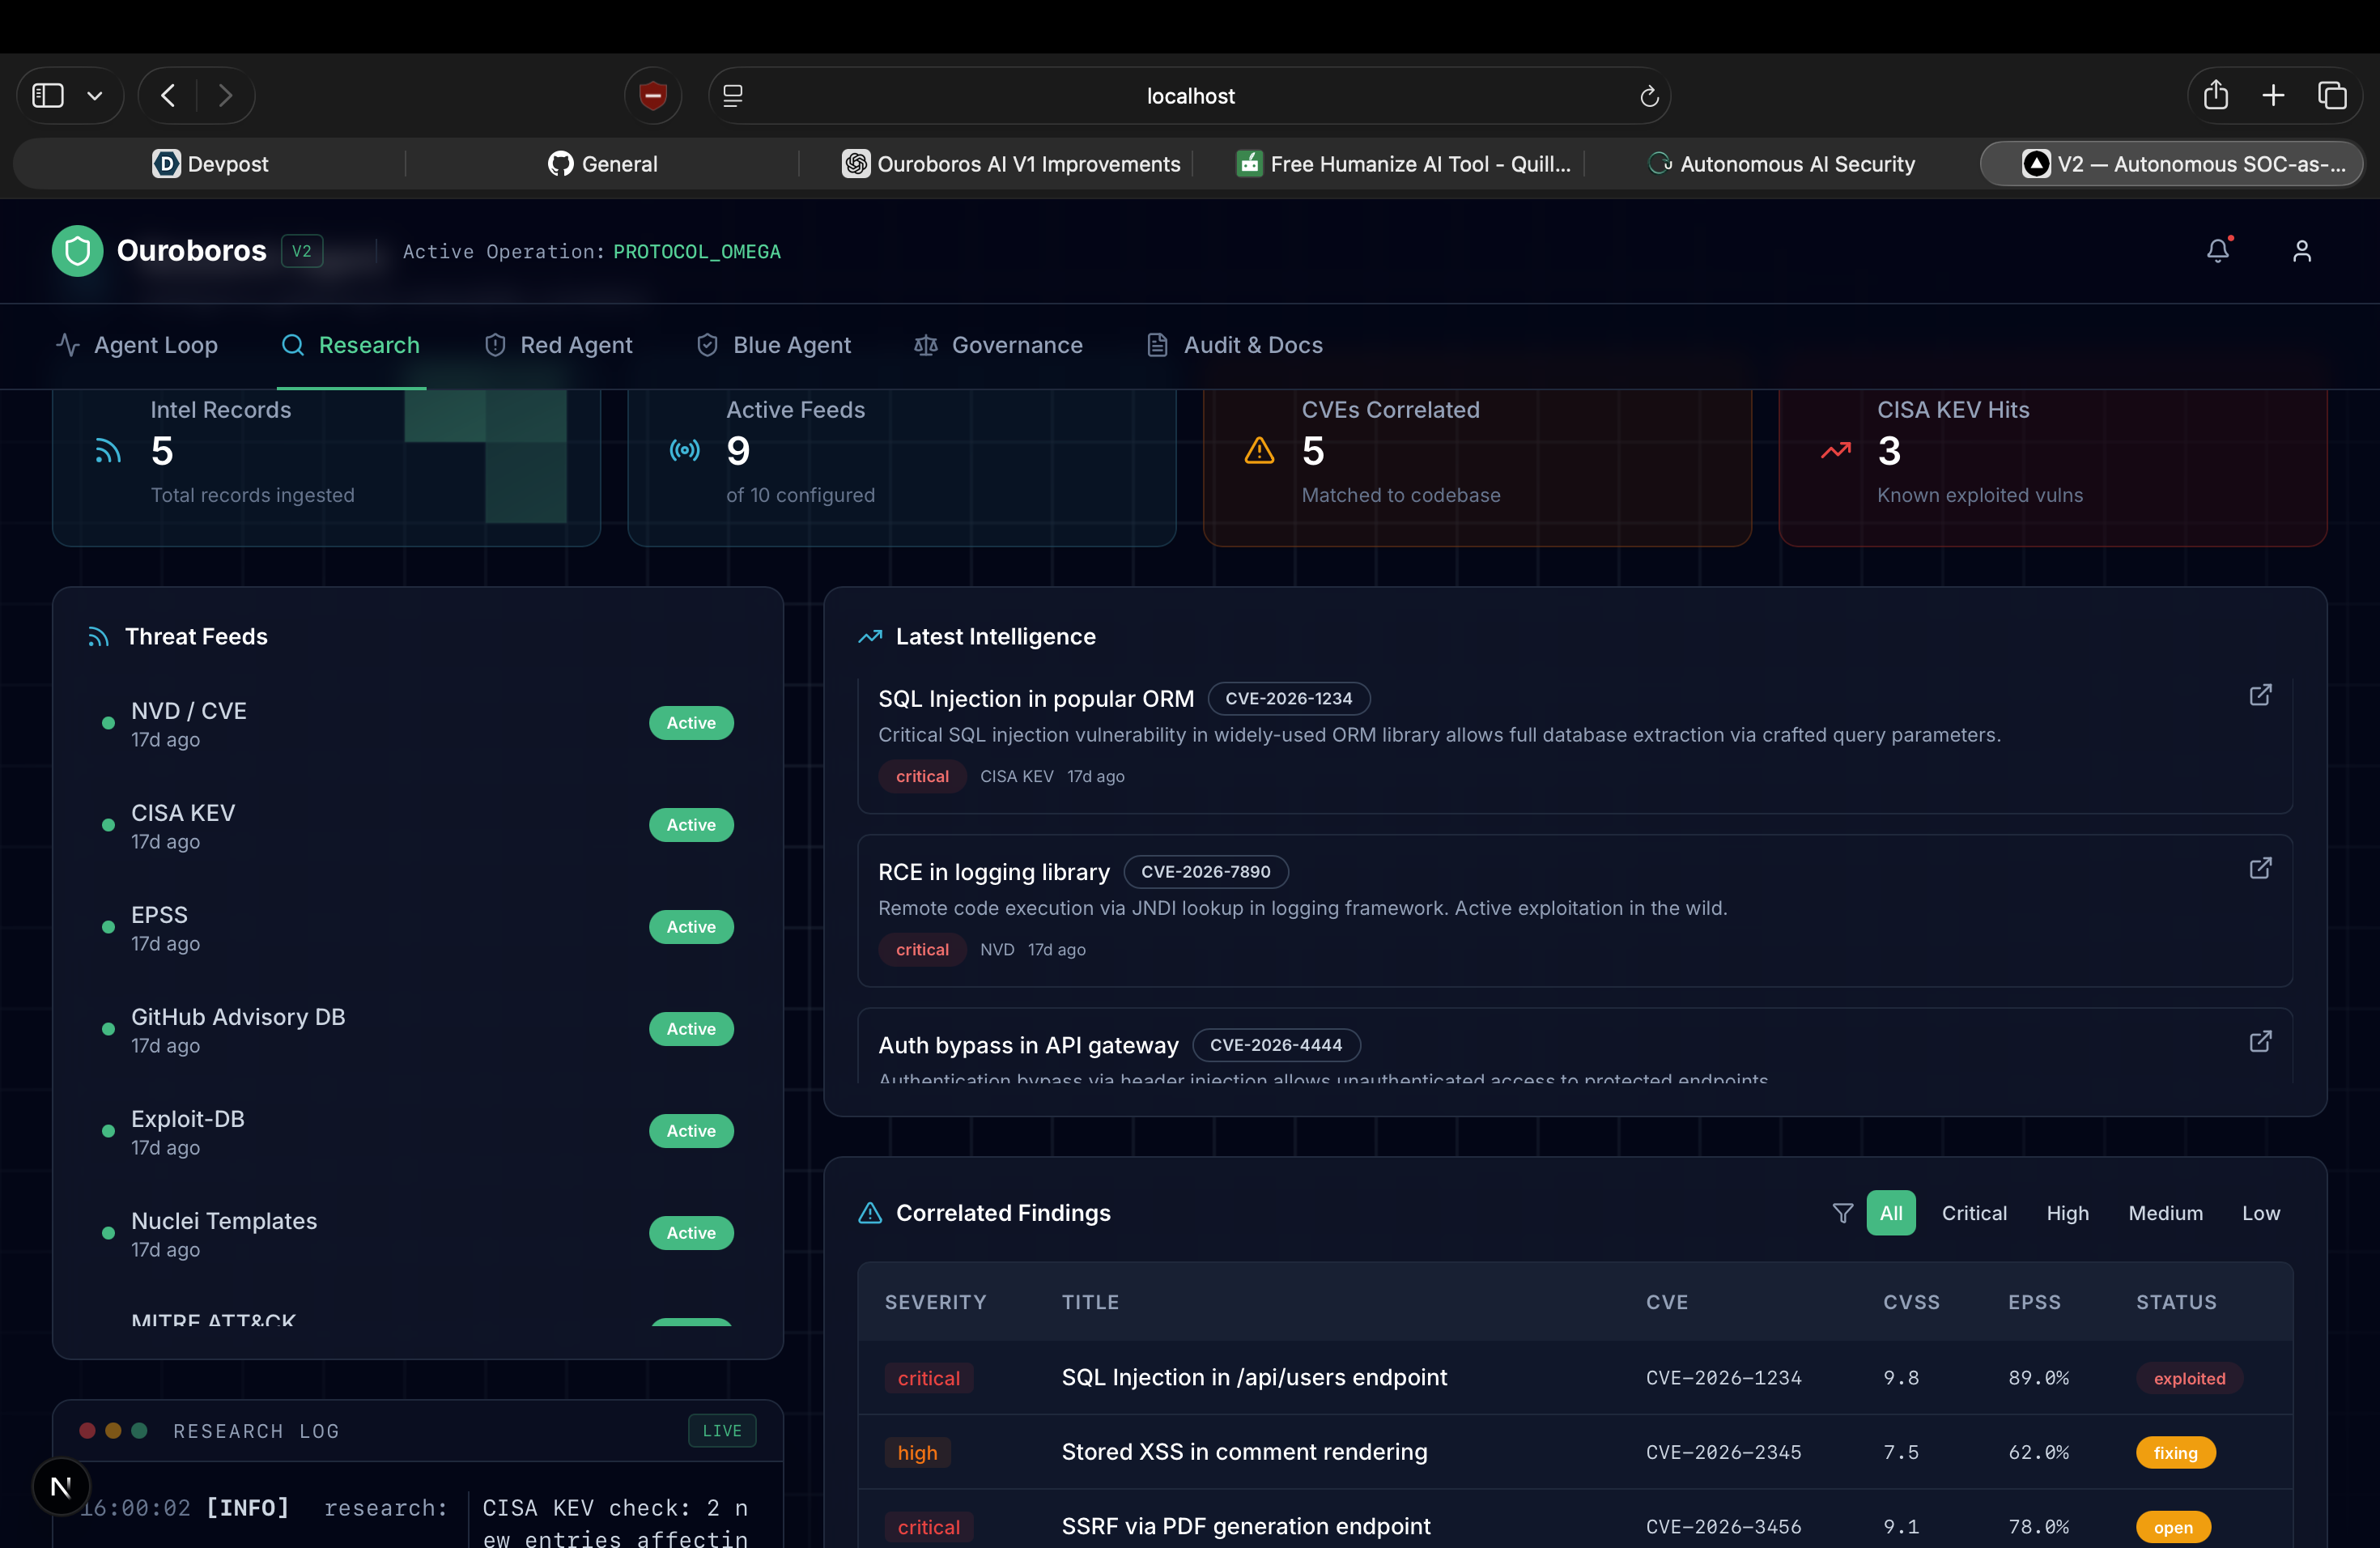
Task: Click the filter funnel icon in Correlated Findings
Action: [1842, 1213]
